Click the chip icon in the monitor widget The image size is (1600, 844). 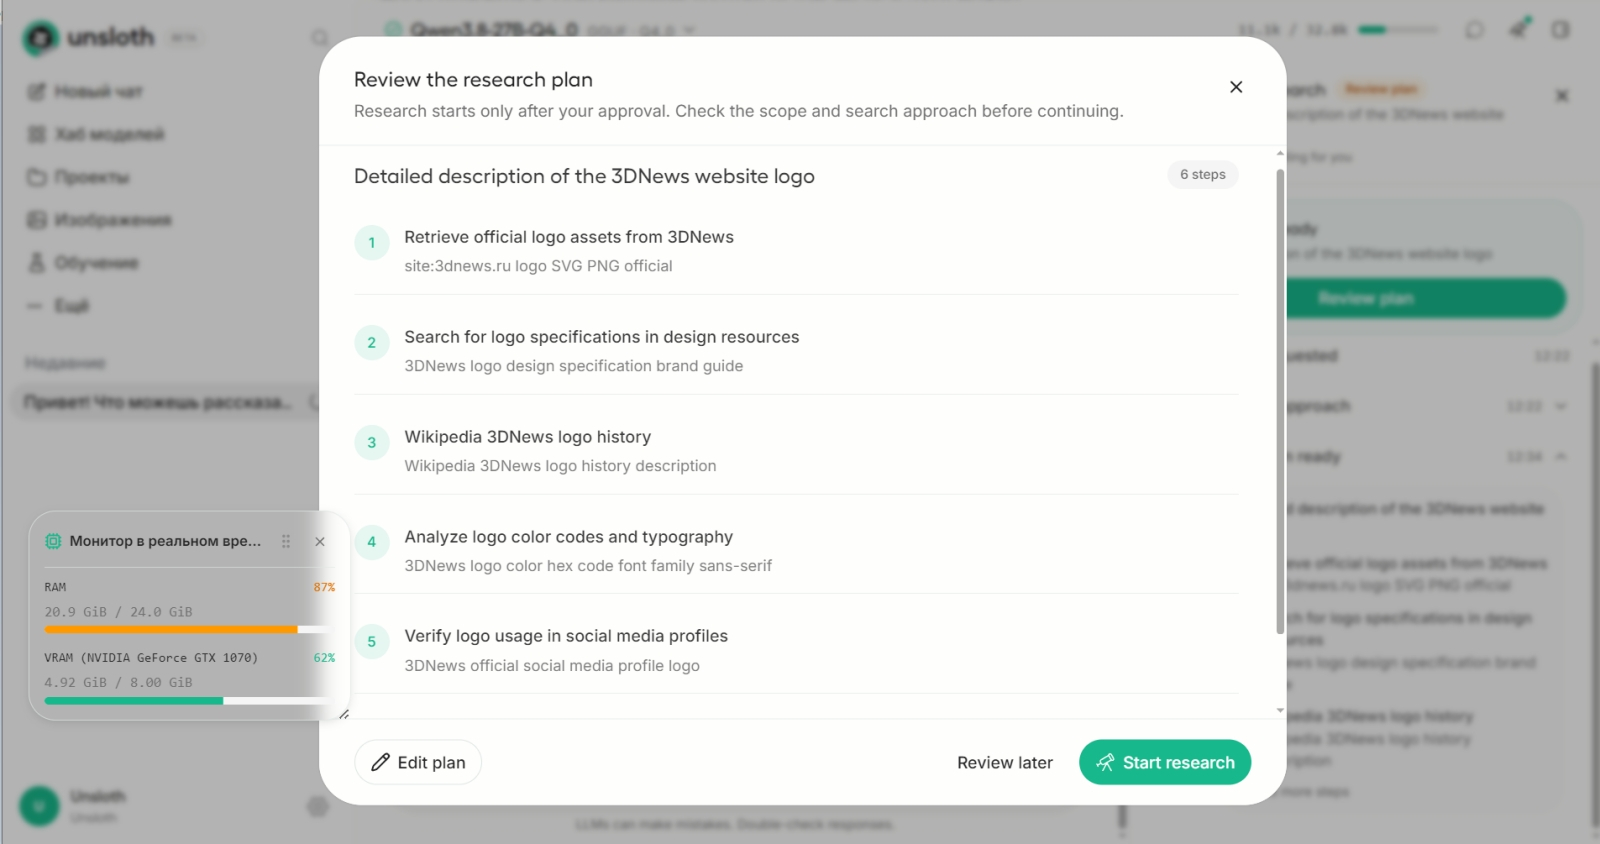pos(53,541)
